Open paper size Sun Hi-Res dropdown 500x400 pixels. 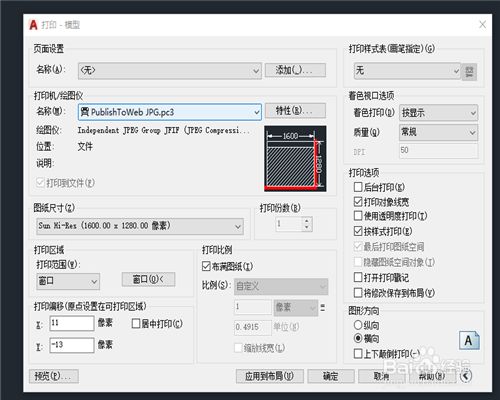click(x=140, y=226)
